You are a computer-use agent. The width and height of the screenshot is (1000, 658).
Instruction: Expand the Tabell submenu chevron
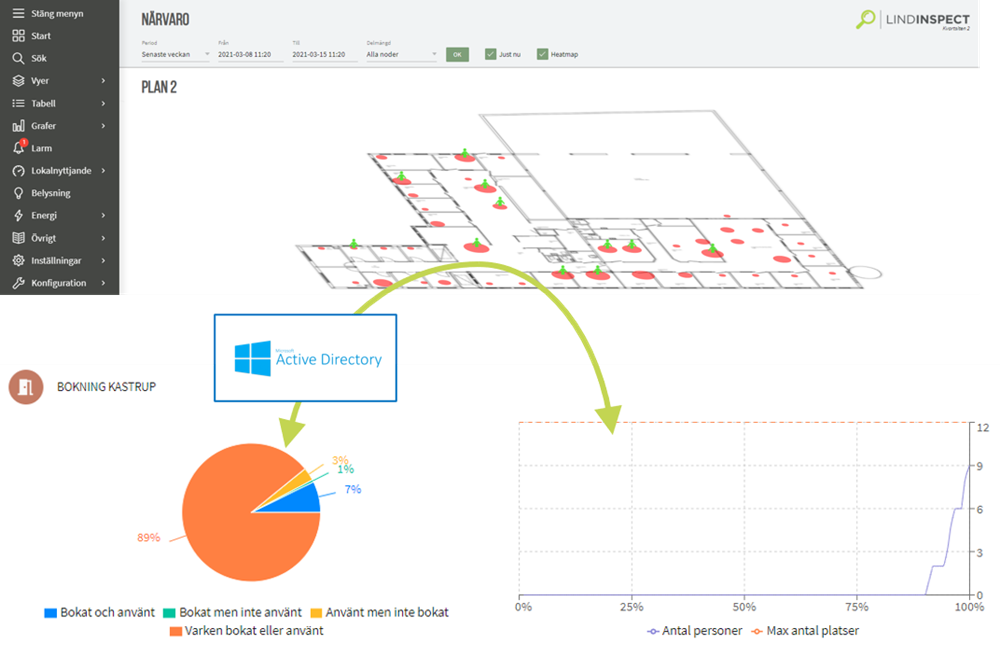point(103,103)
